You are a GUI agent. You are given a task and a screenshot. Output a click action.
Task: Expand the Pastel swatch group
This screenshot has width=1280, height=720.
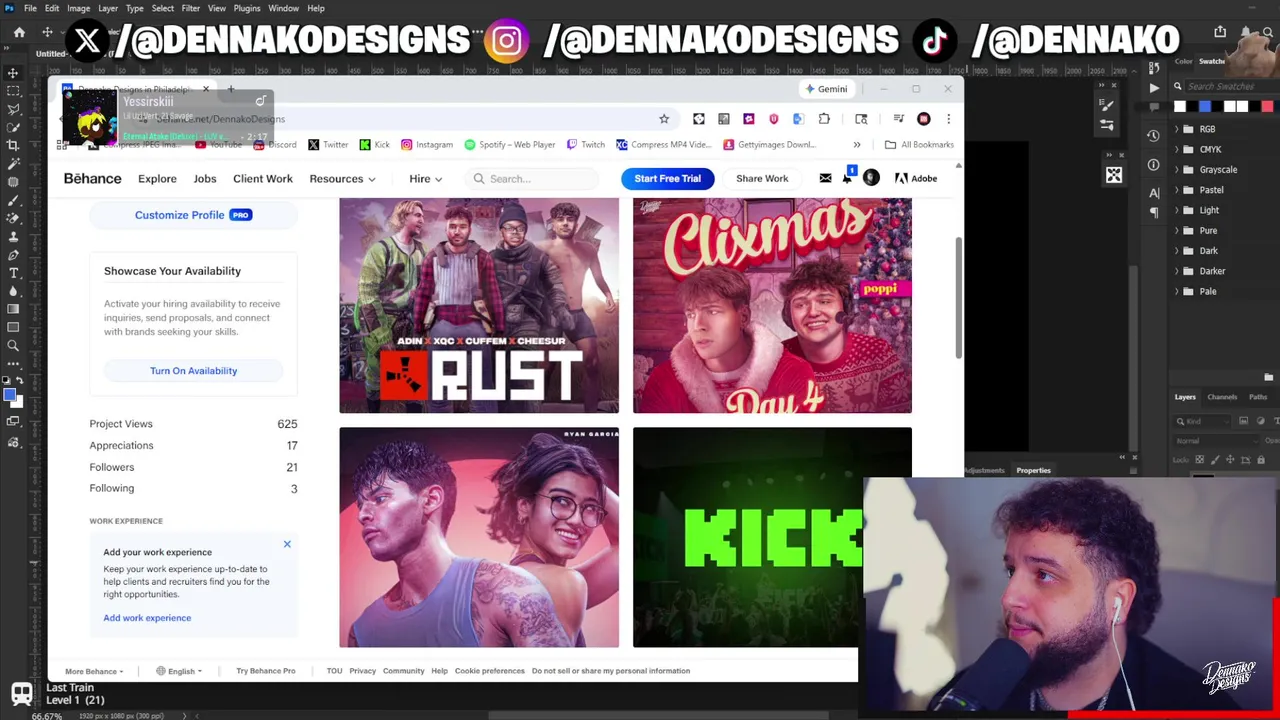point(1177,190)
